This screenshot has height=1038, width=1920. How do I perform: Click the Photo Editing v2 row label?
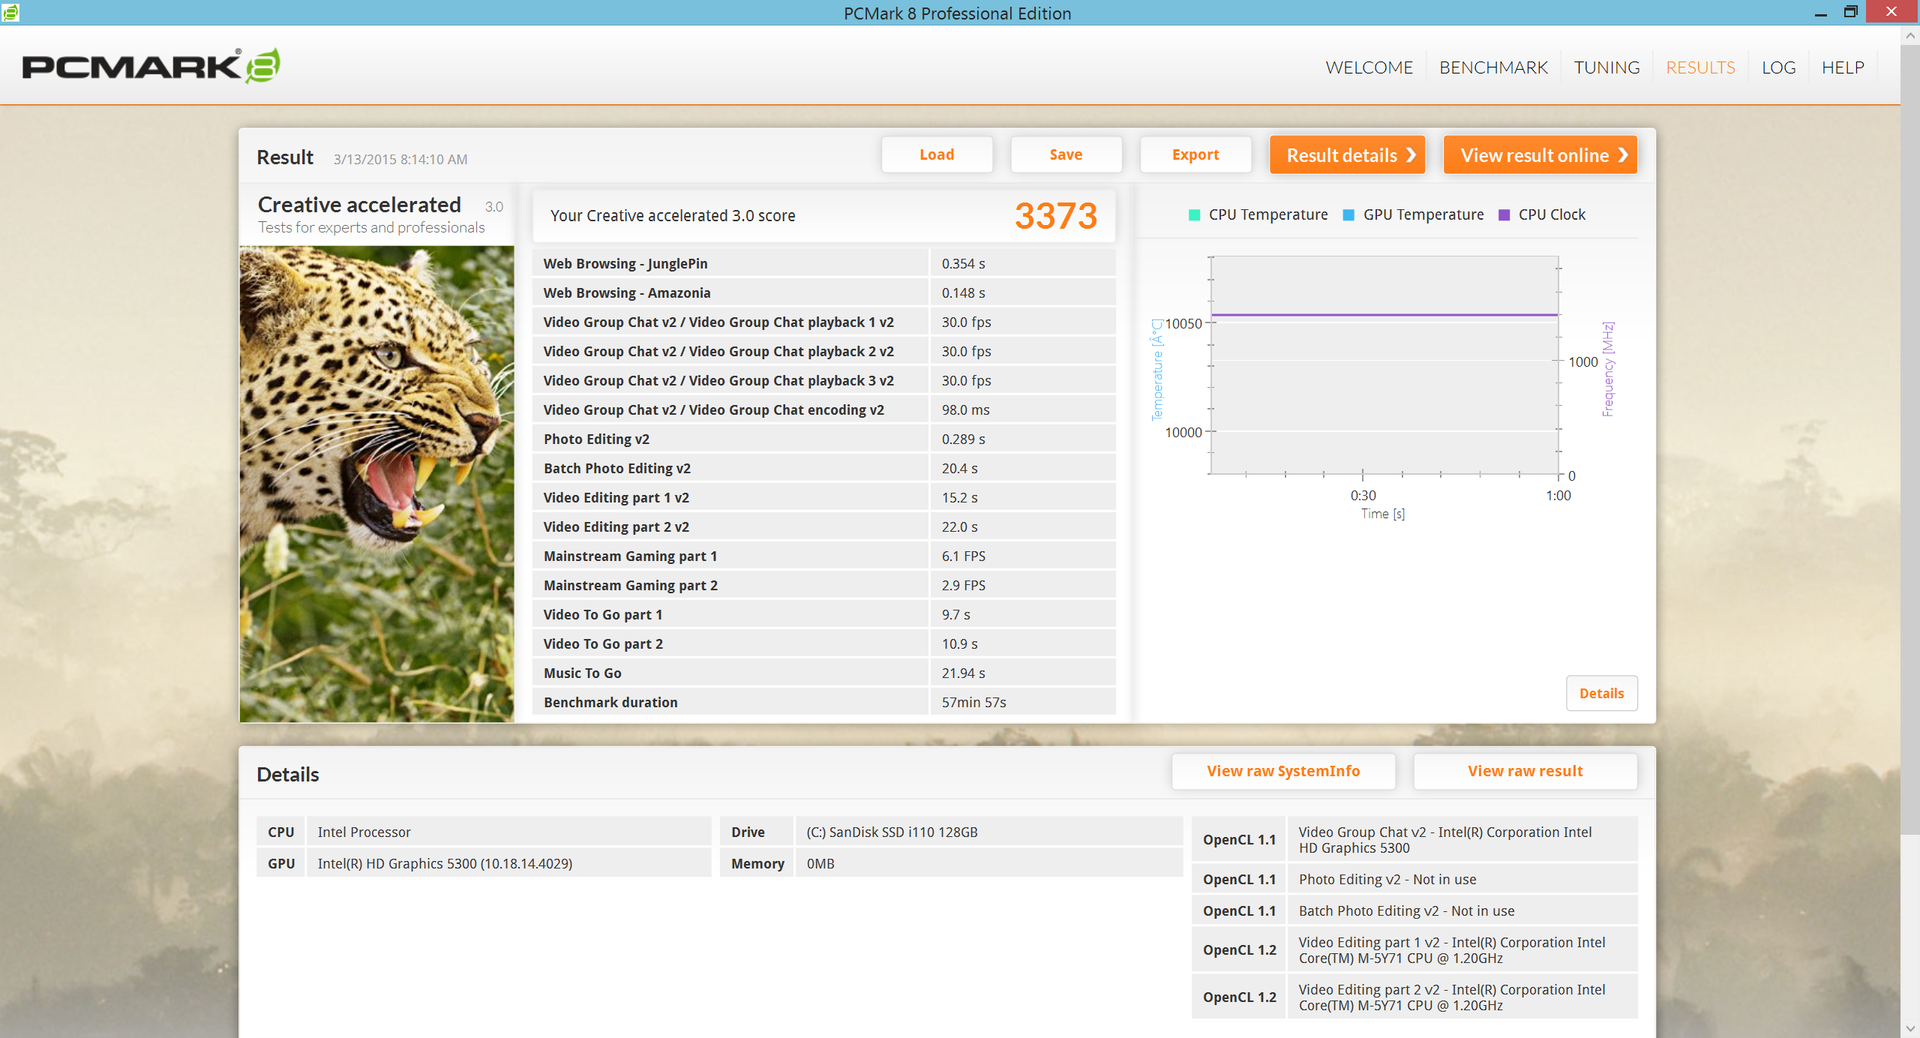pyautogui.click(x=597, y=439)
